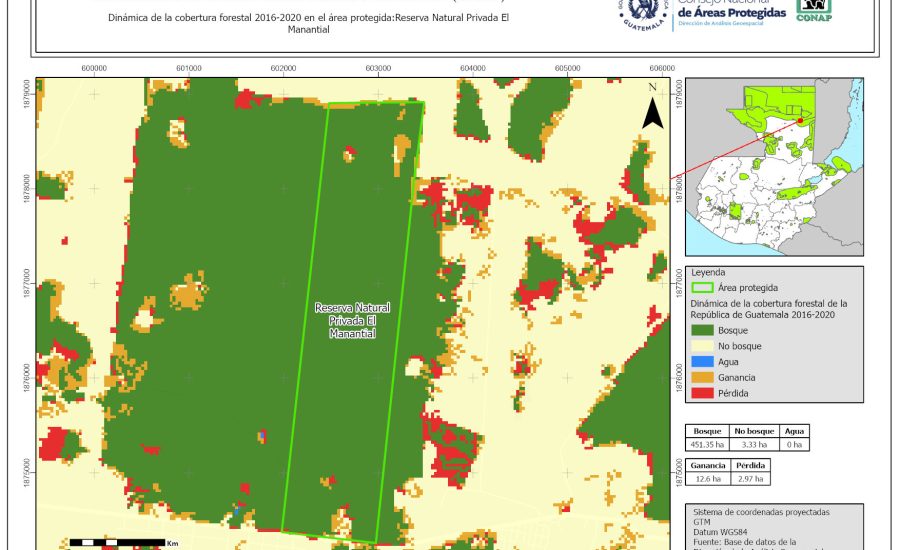Image resolution: width=900 pixels, height=550 pixels.
Task: Click the 451.35 ha Bosque table cell
Action: point(707,444)
